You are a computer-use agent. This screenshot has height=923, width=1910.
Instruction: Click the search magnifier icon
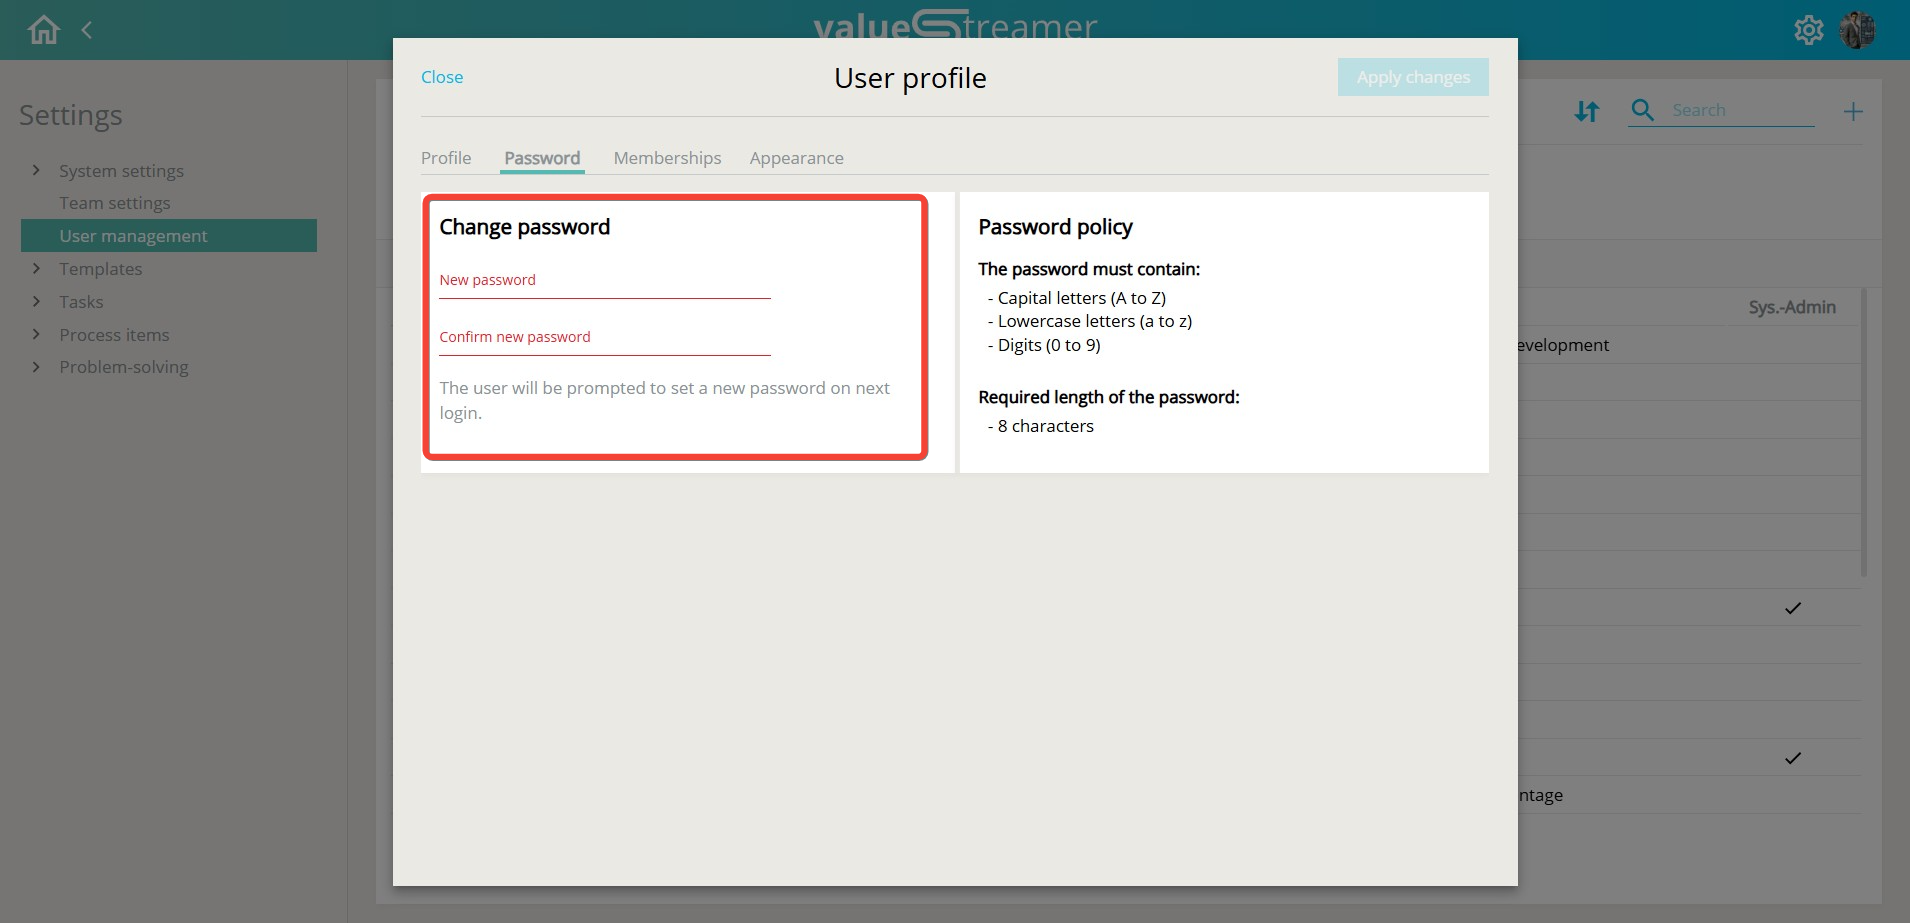pyautogui.click(x=1642, y=110)
